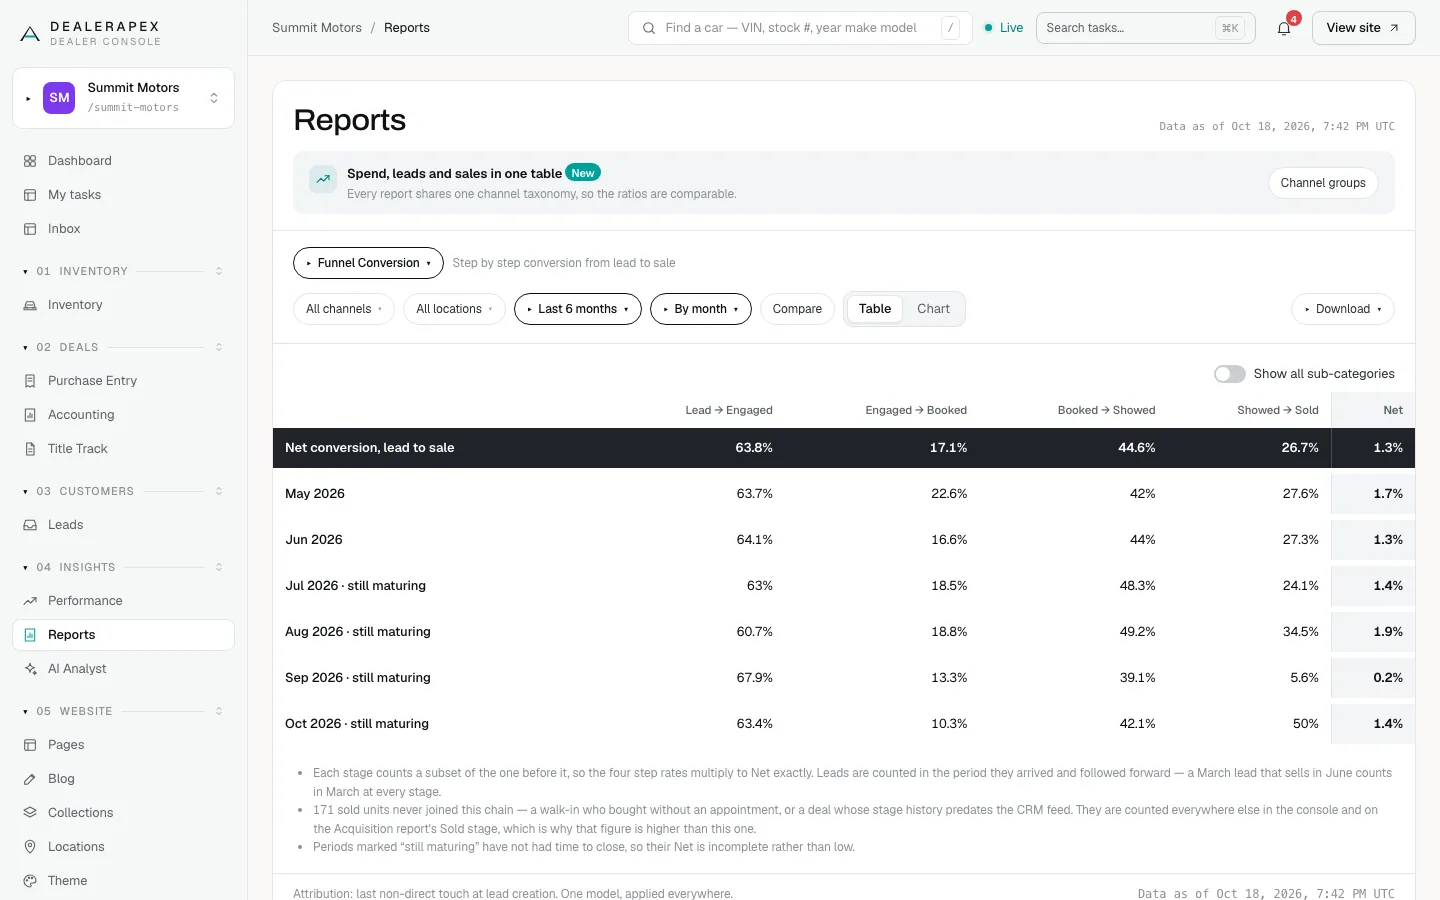Click Summit Motors breadcrumb link
This screenshot has width=1440, height=900.
pos(317,28)
